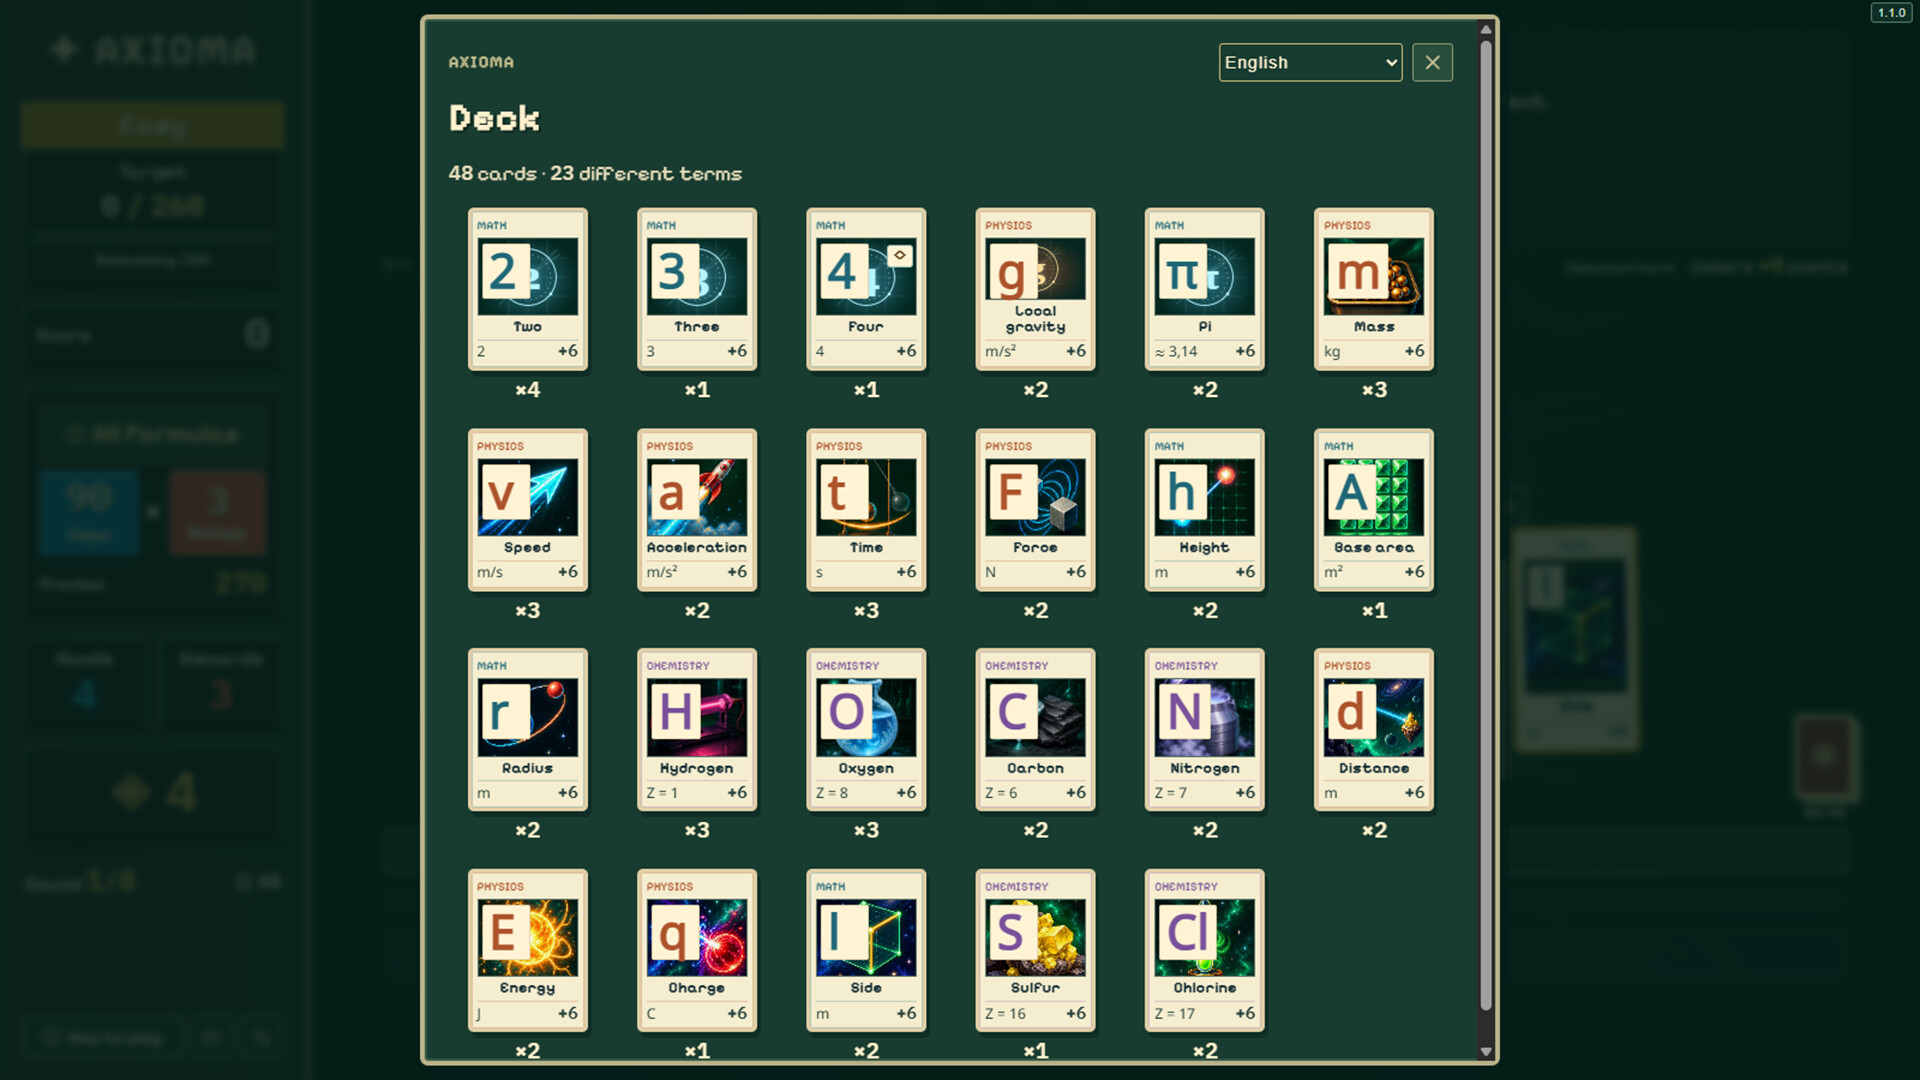Pick the Charge physics card
Screen dimensions: 1920x1080
697,951
